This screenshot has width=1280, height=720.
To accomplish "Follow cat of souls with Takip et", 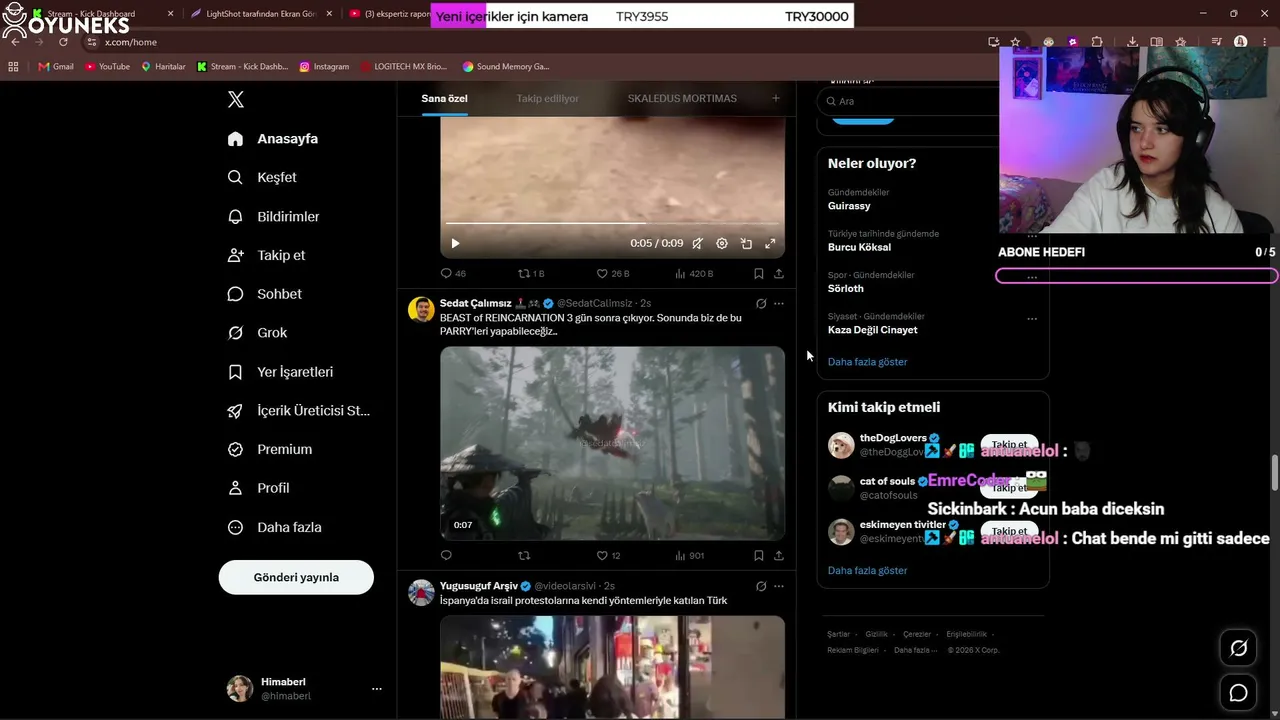I will (x=1009, y=488).
